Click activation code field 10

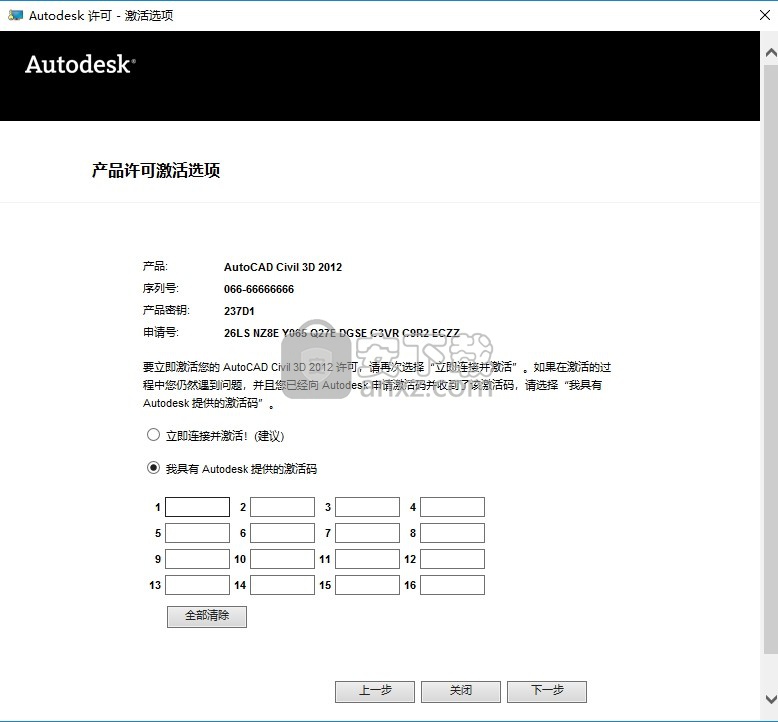(282, 559)
